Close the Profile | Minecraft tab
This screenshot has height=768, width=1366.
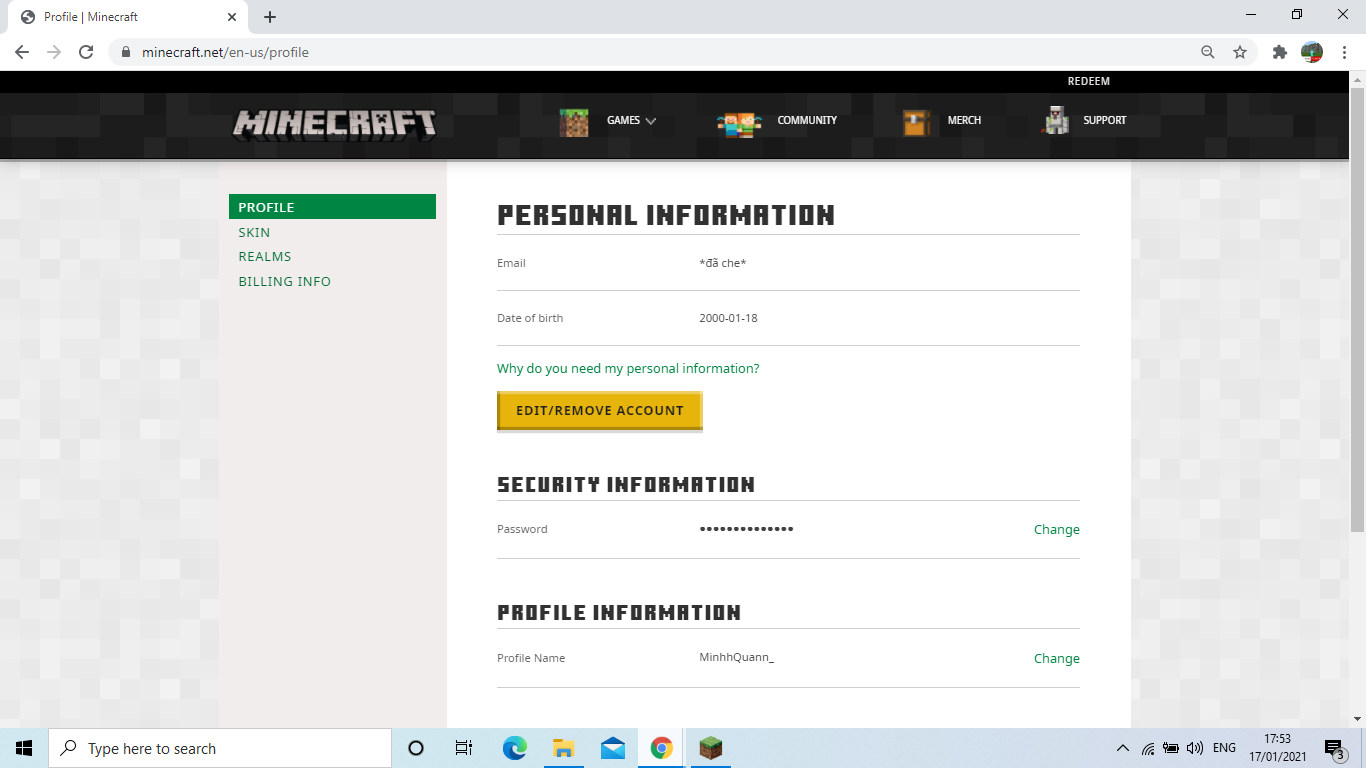pos(231,17)
